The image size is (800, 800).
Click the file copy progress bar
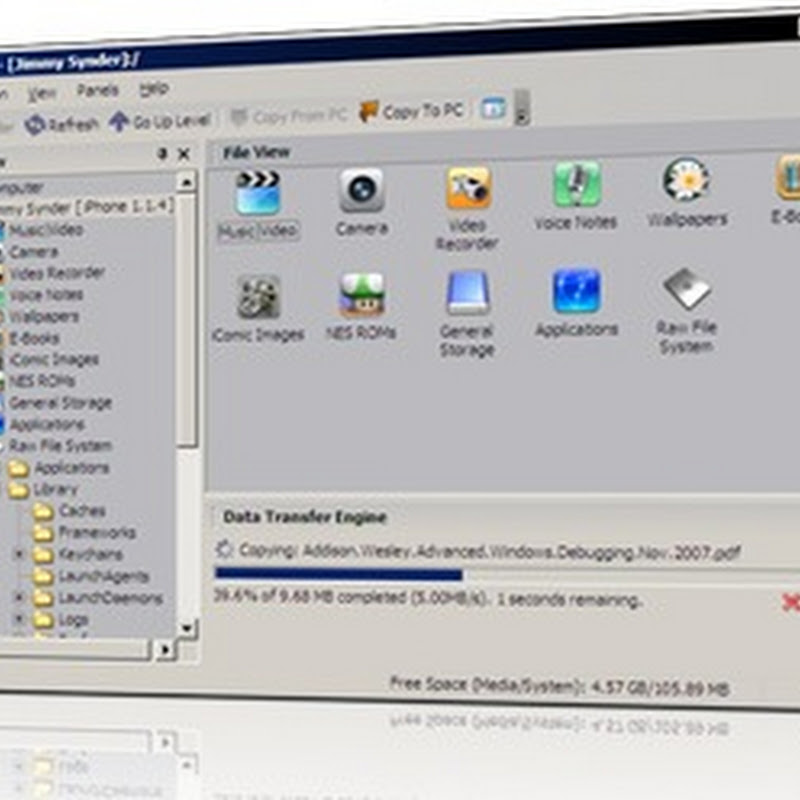coord(507,574)
